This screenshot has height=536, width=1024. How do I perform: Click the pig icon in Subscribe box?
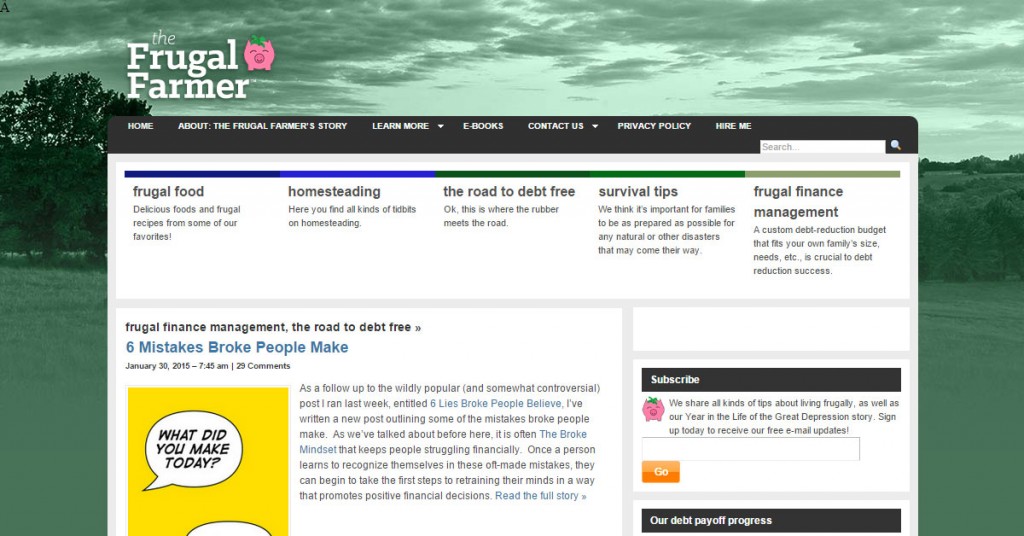(x=654, y=409)
